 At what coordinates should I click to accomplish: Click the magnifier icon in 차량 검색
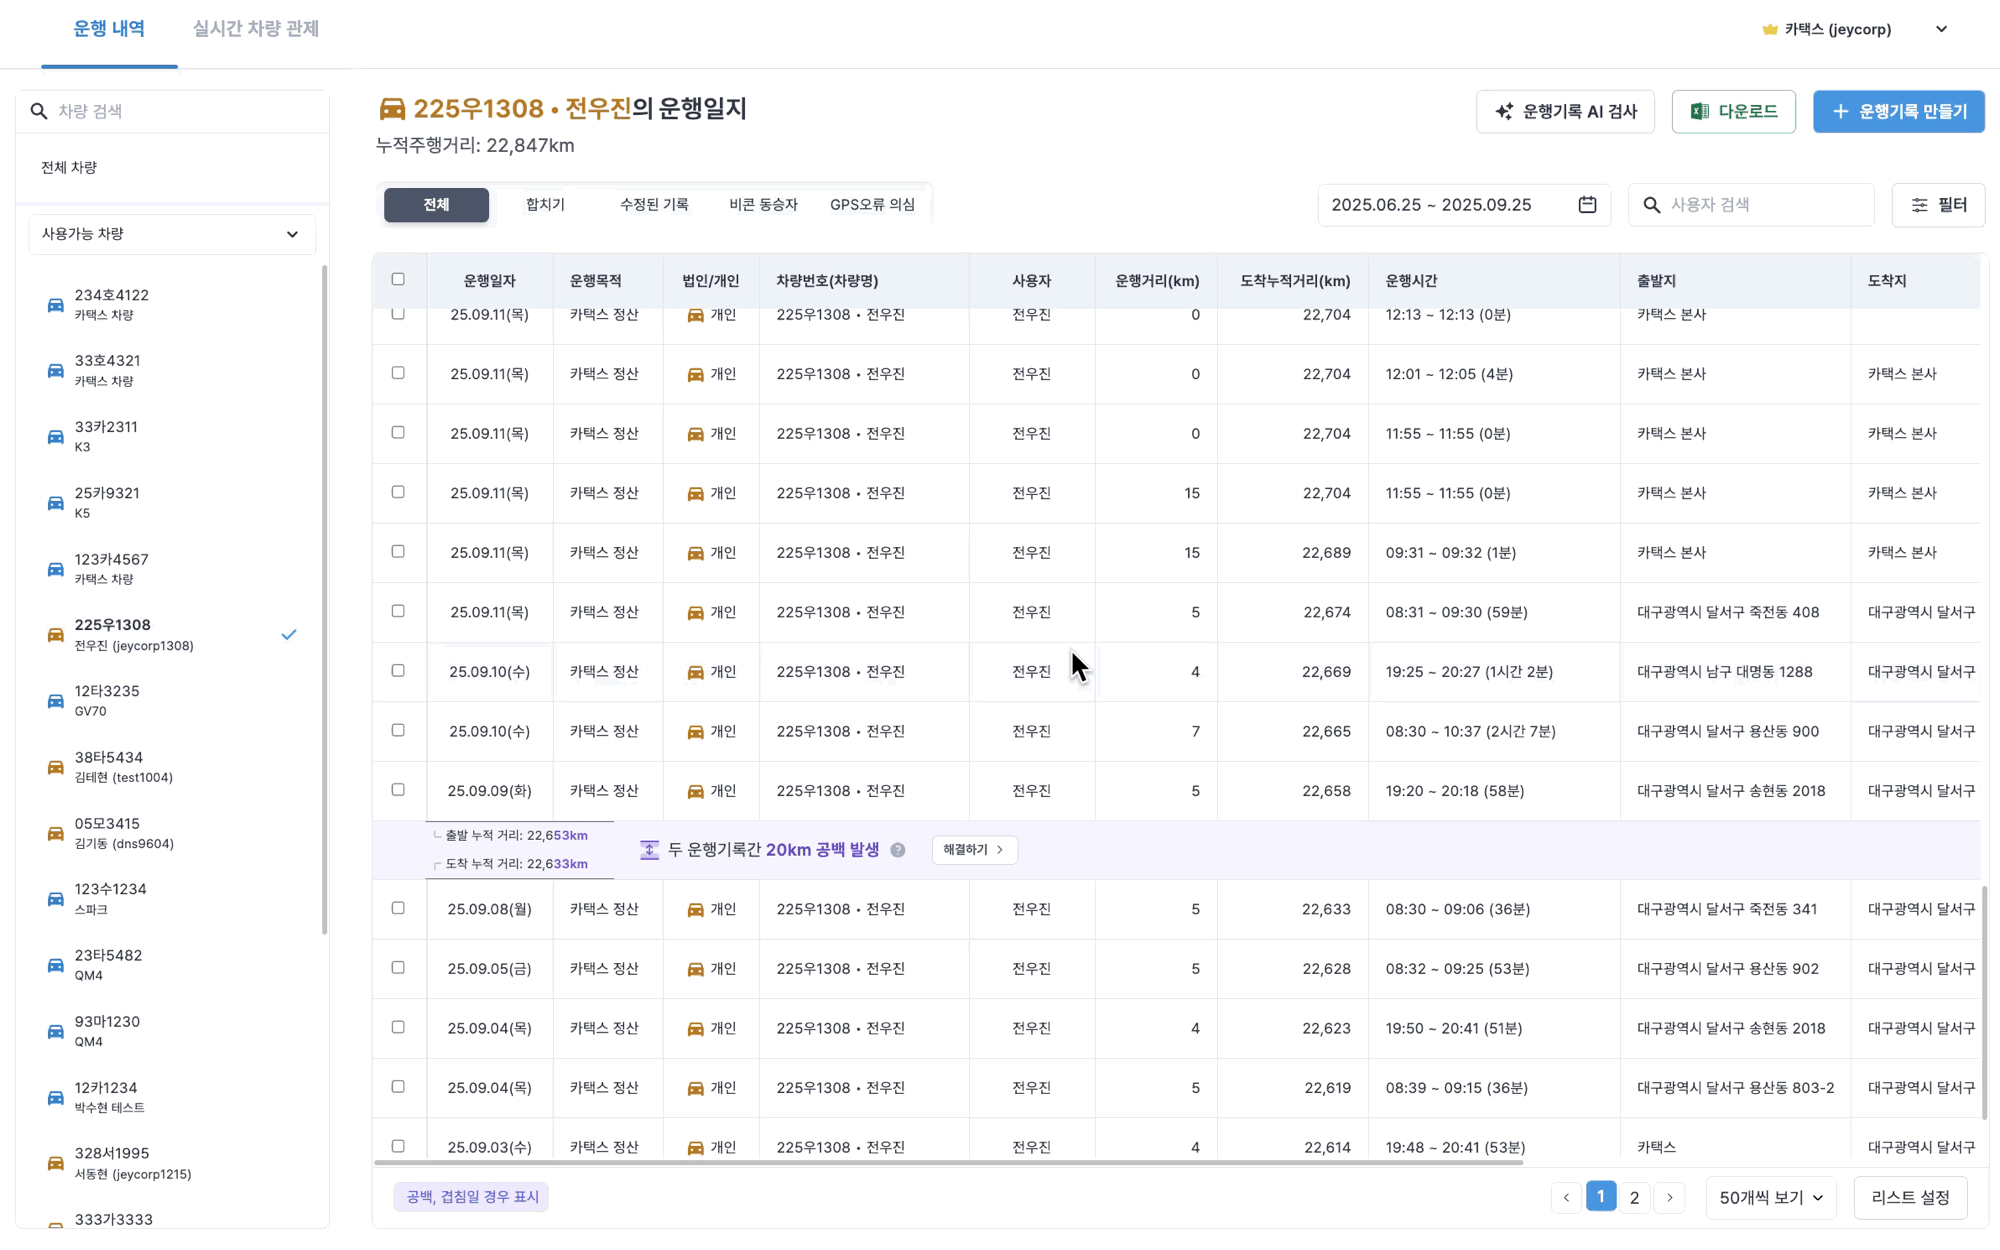39,111
